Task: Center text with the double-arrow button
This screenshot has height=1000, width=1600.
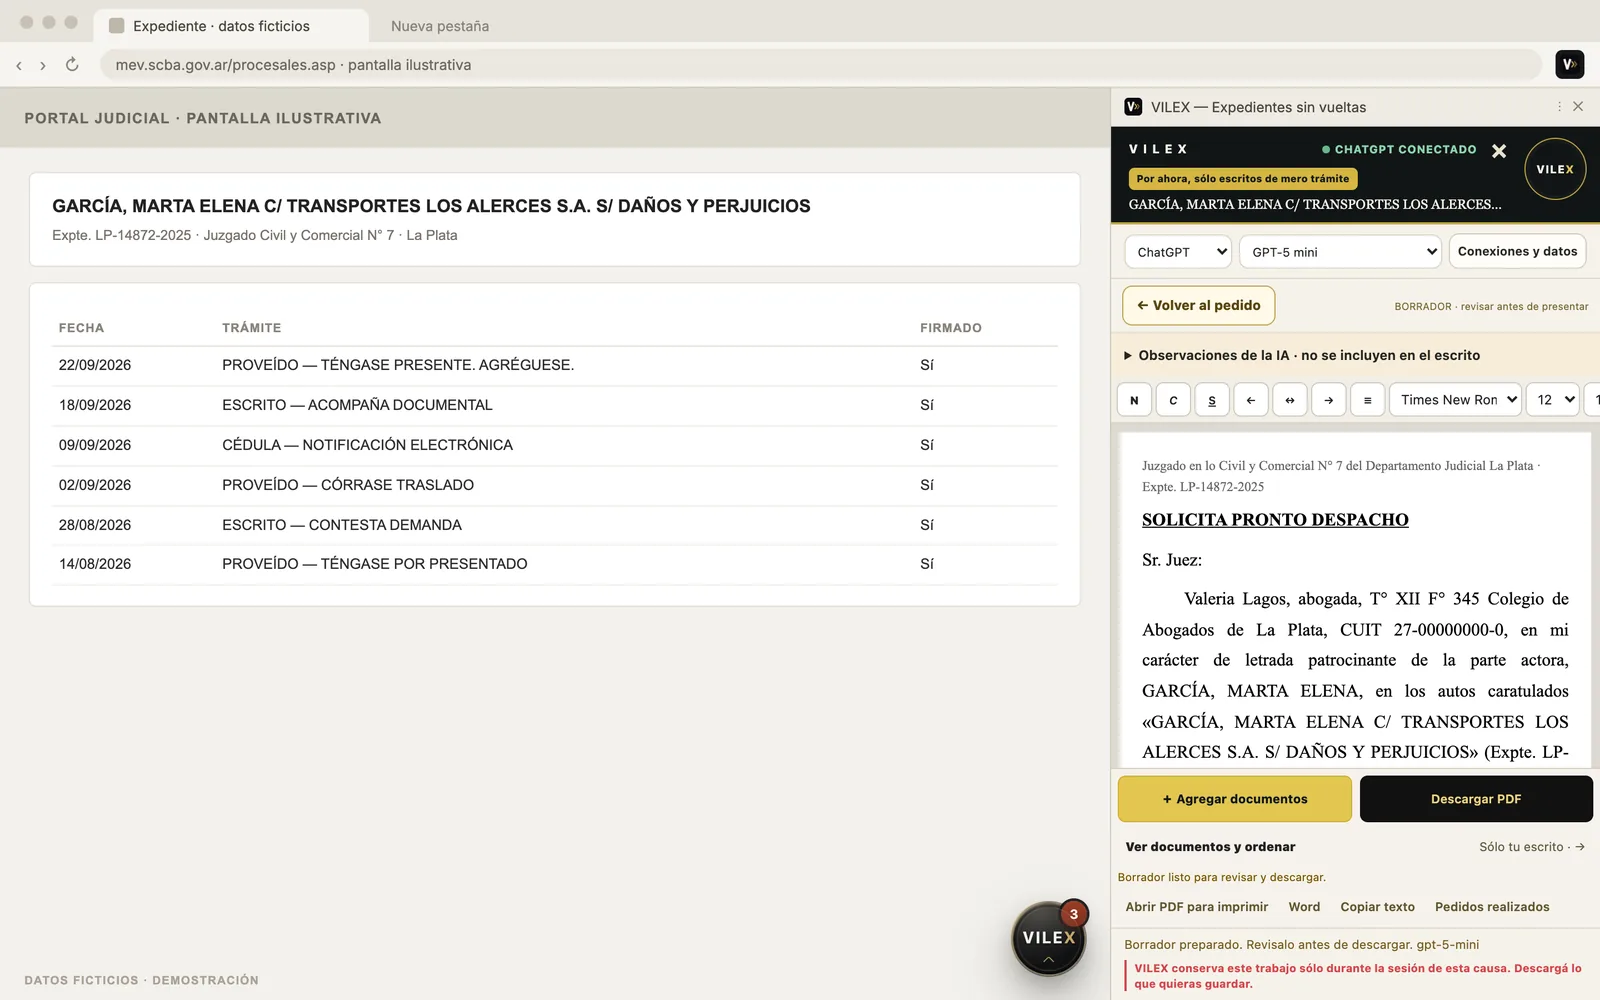Action: coord(1290,400)
